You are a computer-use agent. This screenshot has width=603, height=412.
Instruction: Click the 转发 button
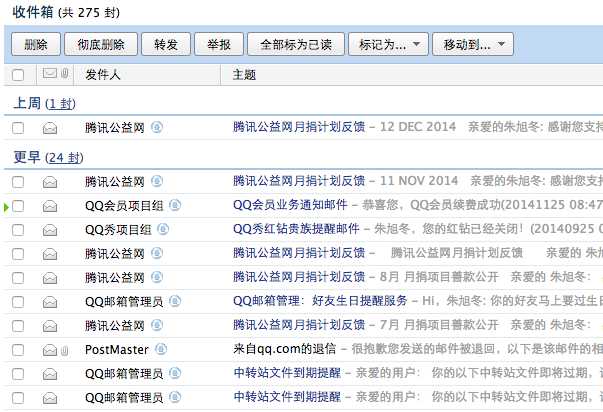[x=166, y=45]
